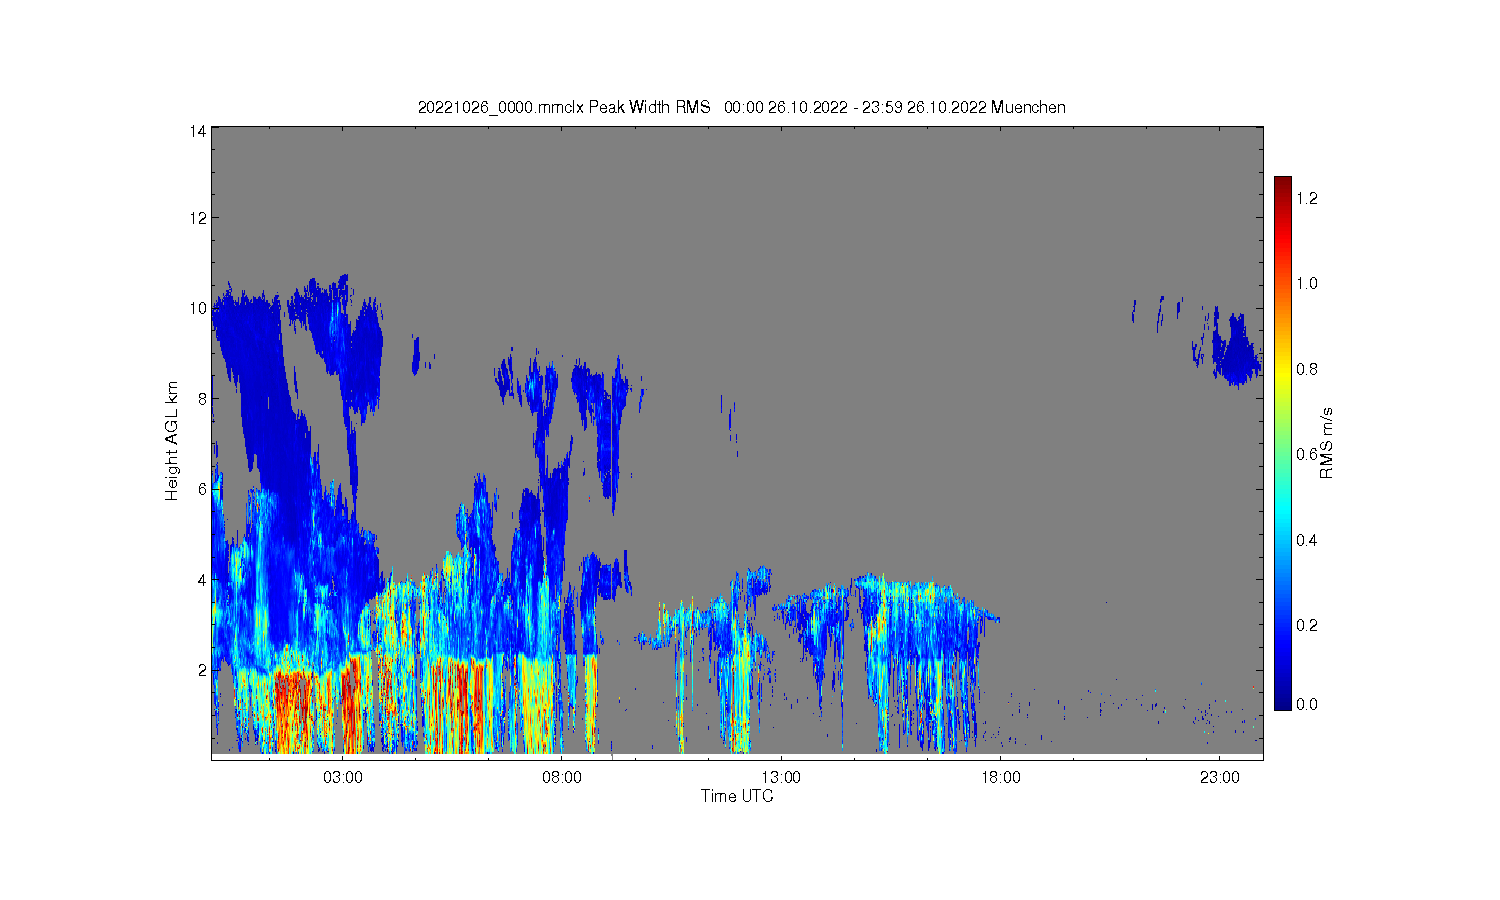Click the colorbar value 0.0
Screen dimensions: 1500x900
[1307, 704]
